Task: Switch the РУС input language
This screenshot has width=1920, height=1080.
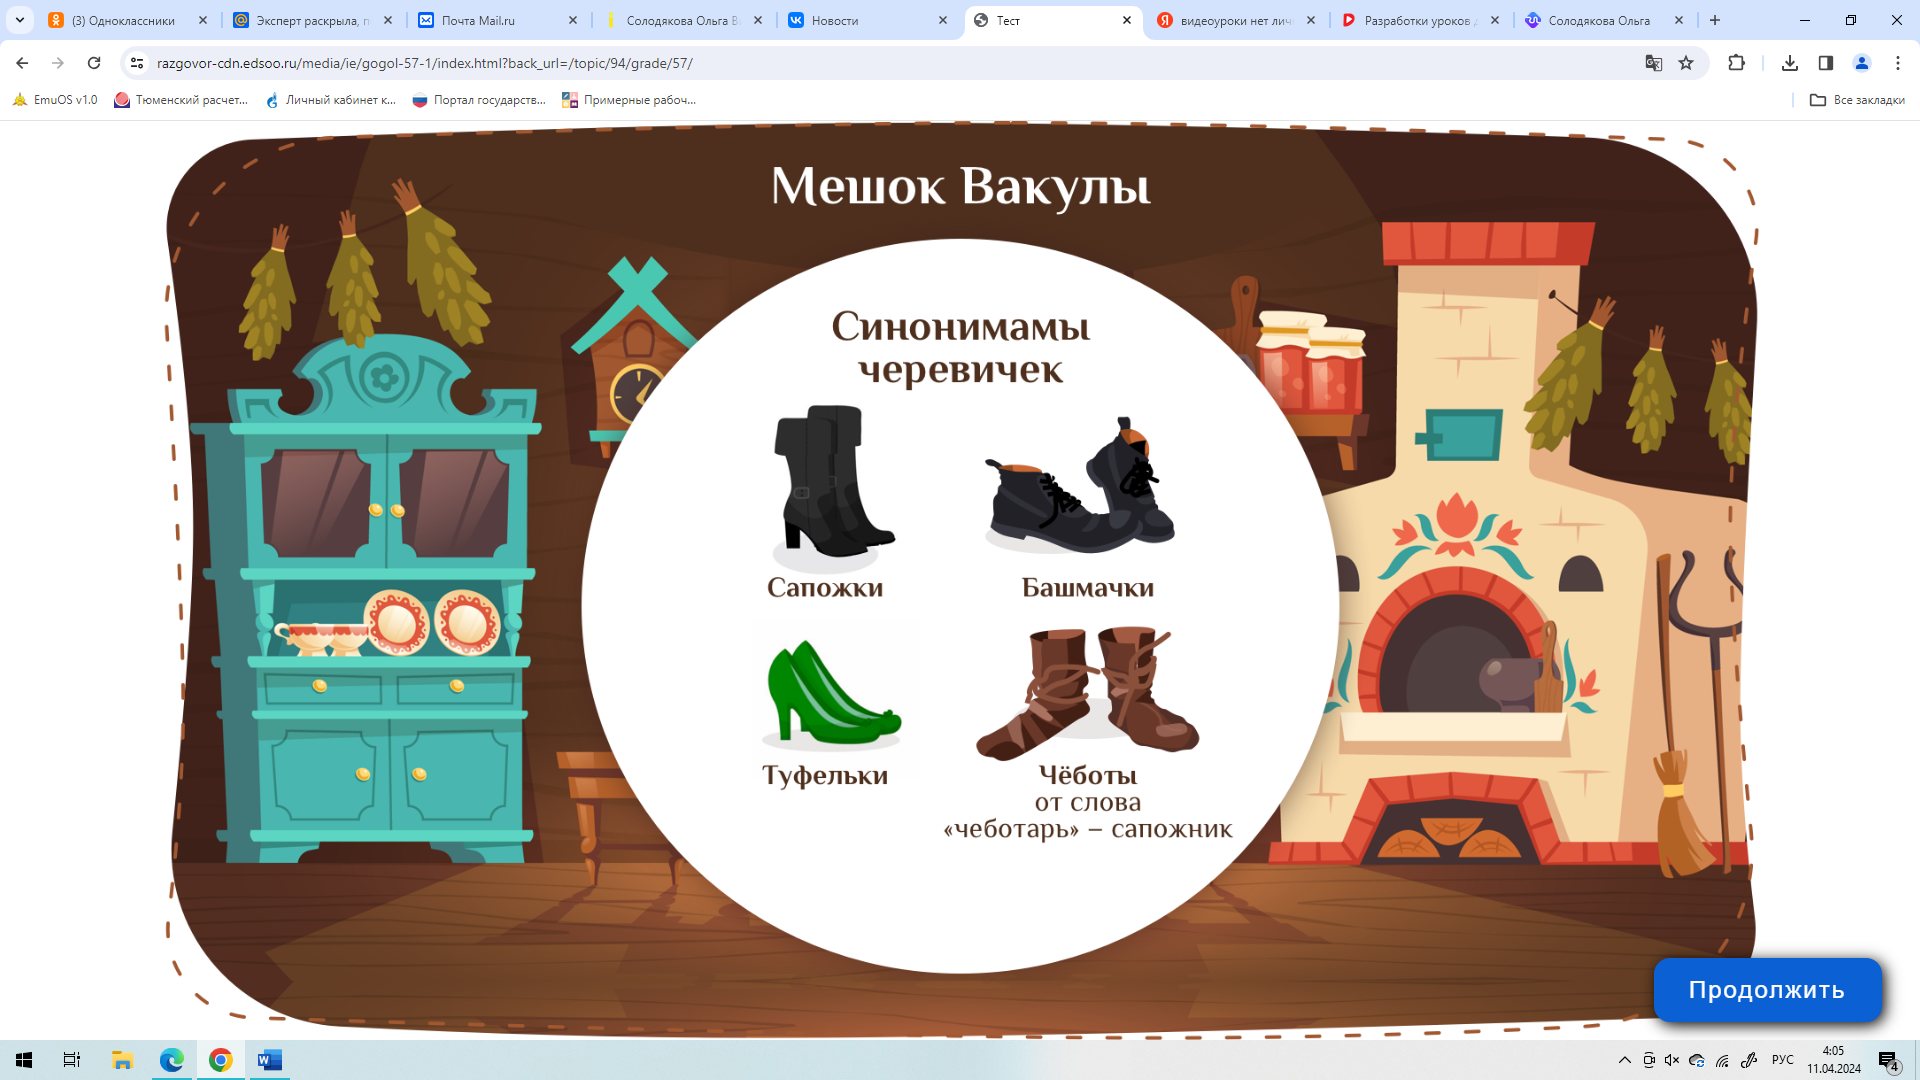Action: click(x=1782, y=1060)
